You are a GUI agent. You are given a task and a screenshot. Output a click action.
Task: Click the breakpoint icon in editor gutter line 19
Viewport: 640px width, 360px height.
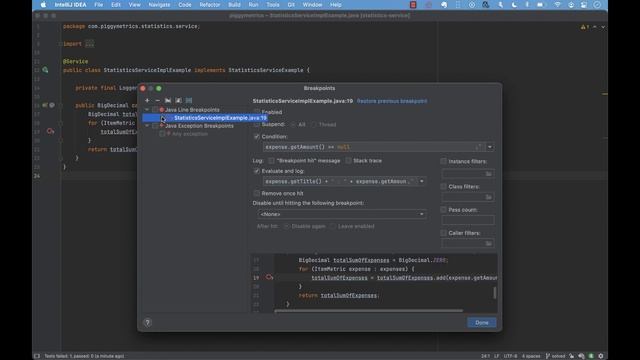(x=50, y=131)
